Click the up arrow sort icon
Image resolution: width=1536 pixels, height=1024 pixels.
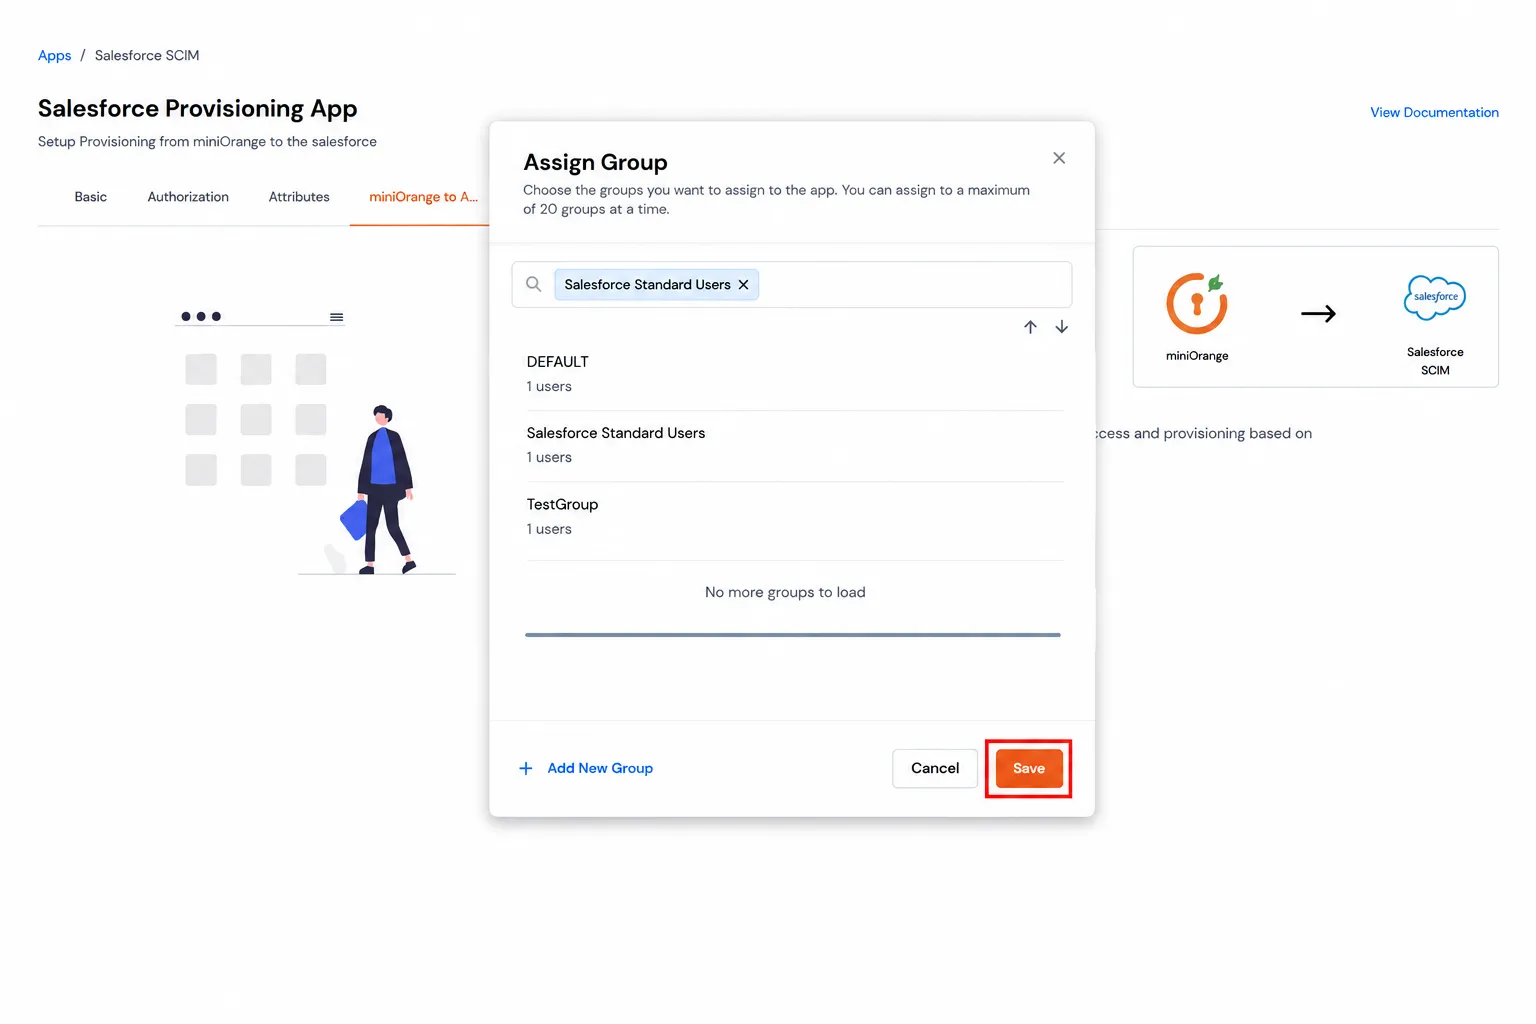[1030, 327]
